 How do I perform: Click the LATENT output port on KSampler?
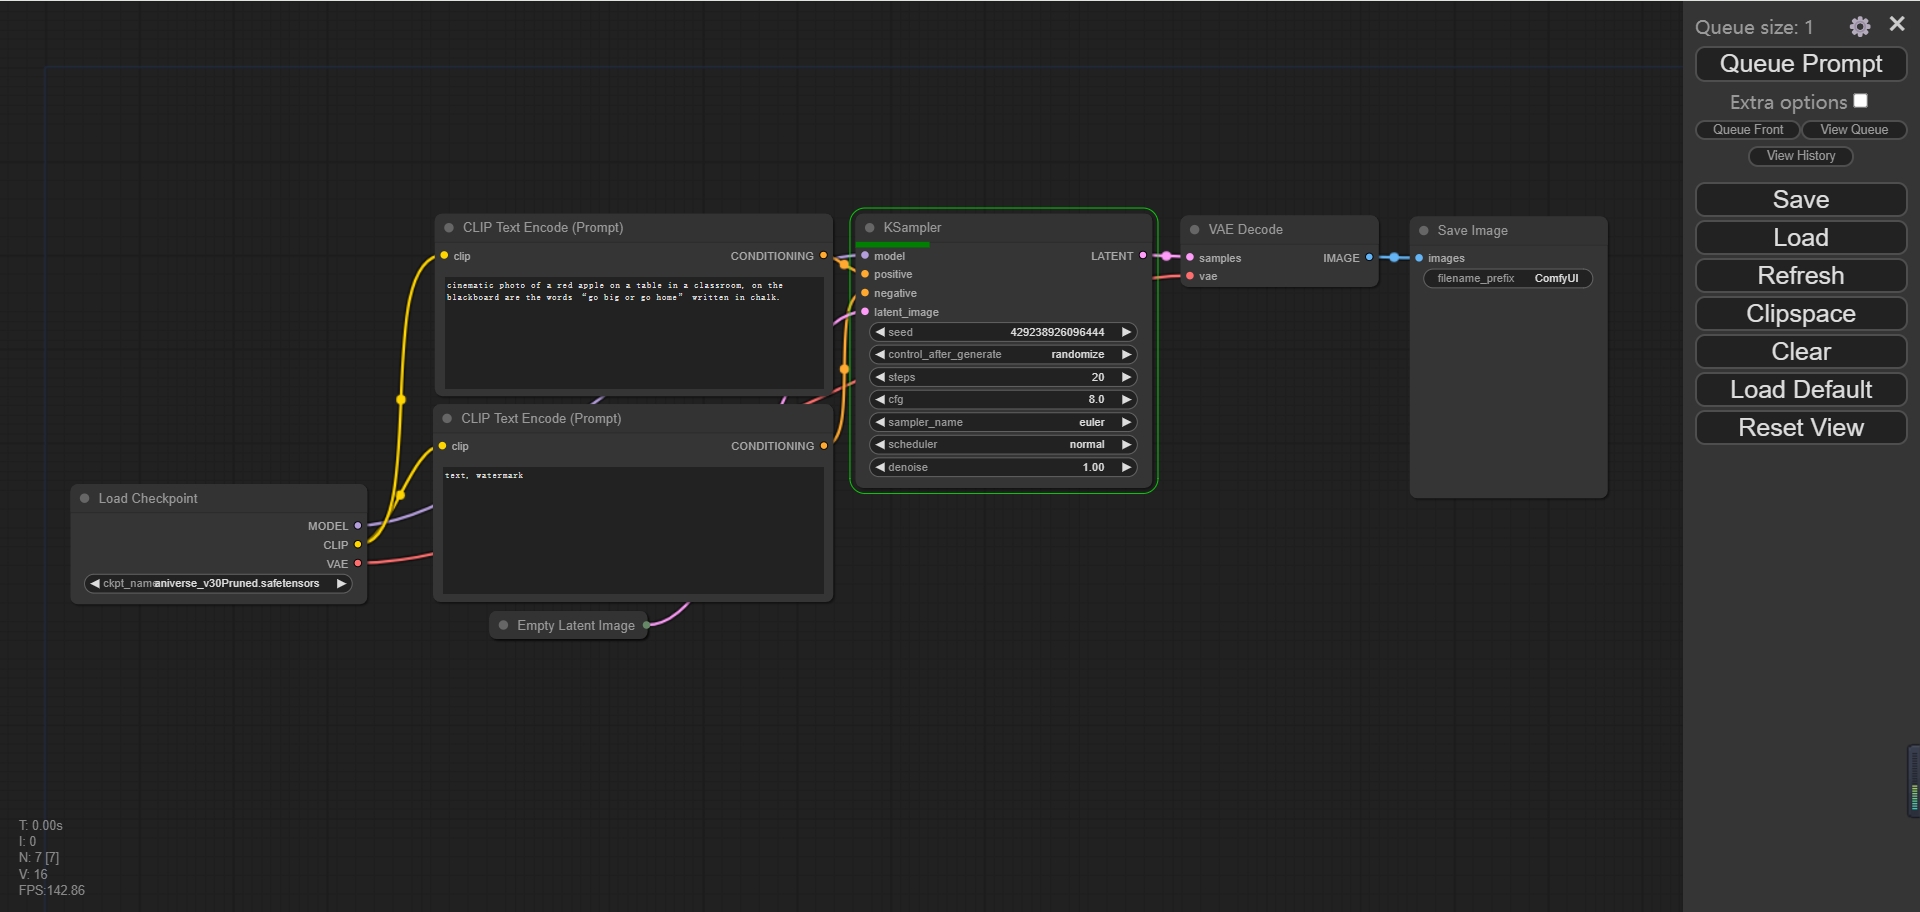click(1143, 256)
